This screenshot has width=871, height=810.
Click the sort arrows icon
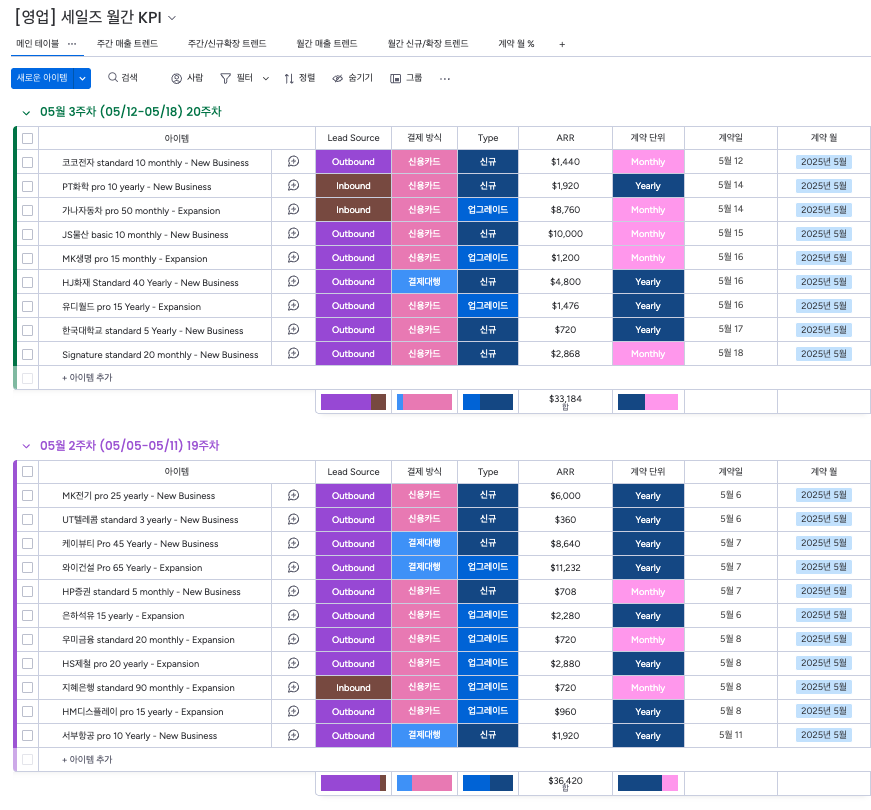click(289, 78)
